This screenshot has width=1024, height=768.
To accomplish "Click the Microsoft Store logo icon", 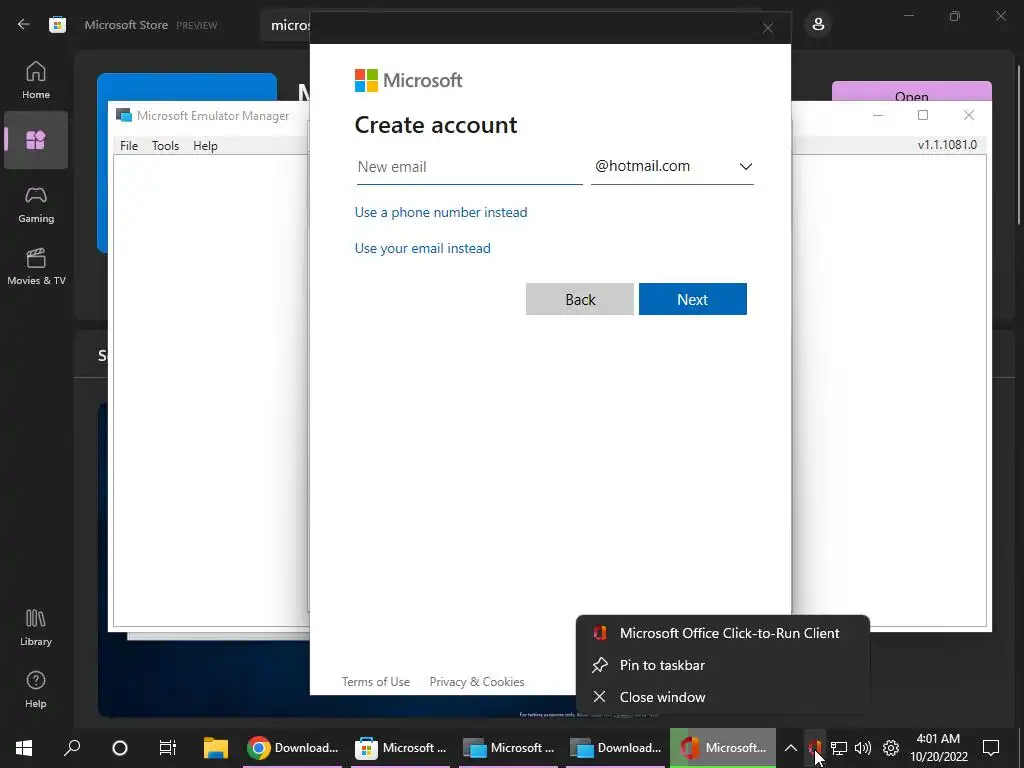I will pyautogui.click(x=57, y=25).
